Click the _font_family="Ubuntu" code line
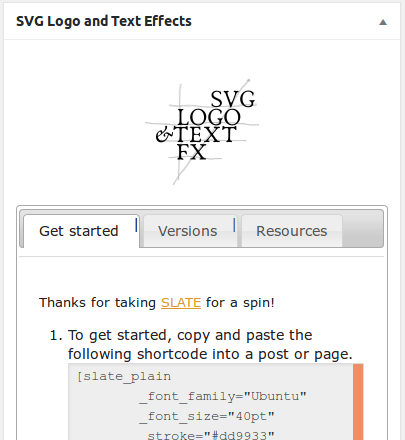Screen dimensions: 405x440 coord(223,397)
